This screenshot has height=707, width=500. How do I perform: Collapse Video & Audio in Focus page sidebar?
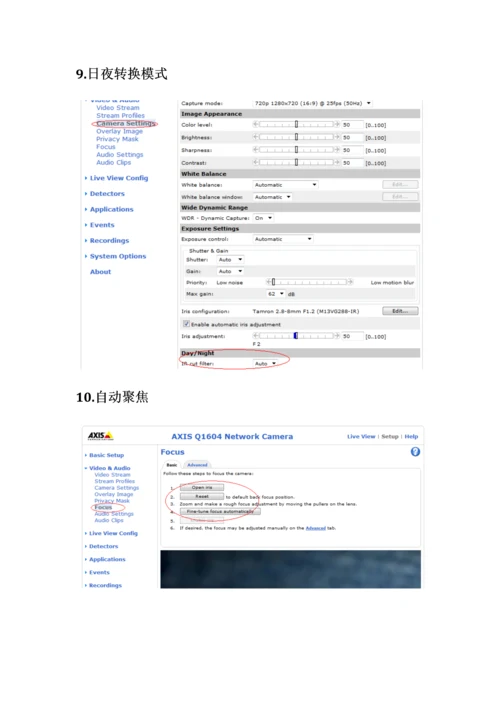coord(110,468)
